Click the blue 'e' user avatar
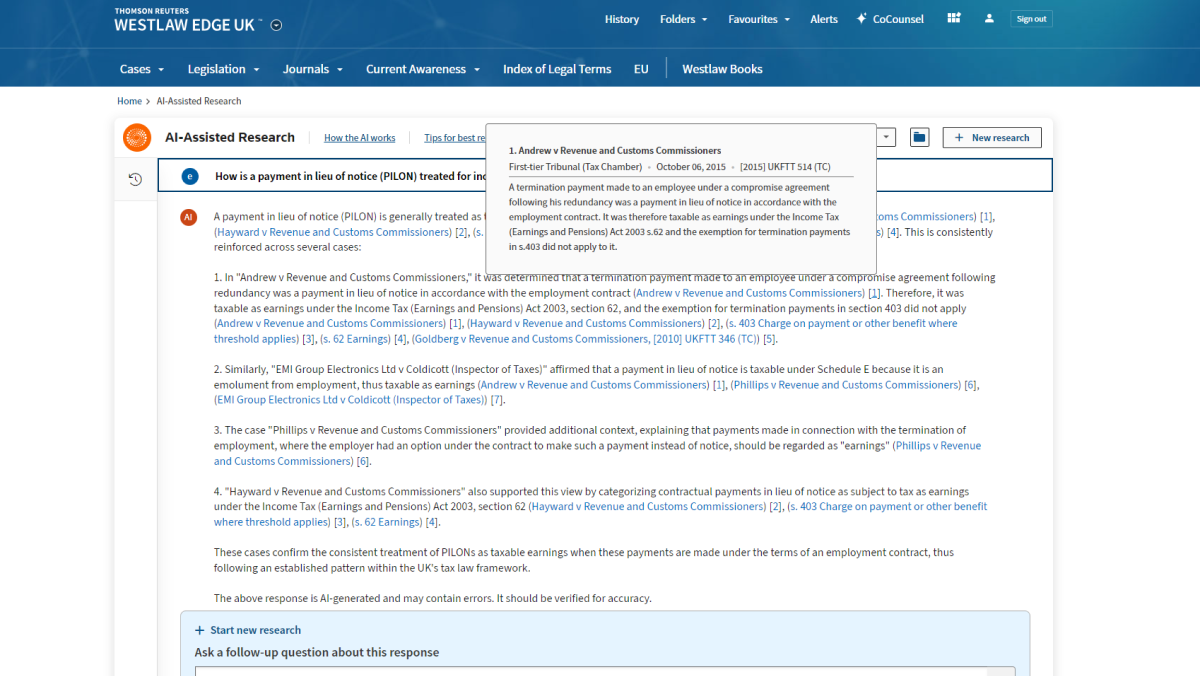Image resolution: width=1200 pixels, height=676 pixels. tap(190, 176)
